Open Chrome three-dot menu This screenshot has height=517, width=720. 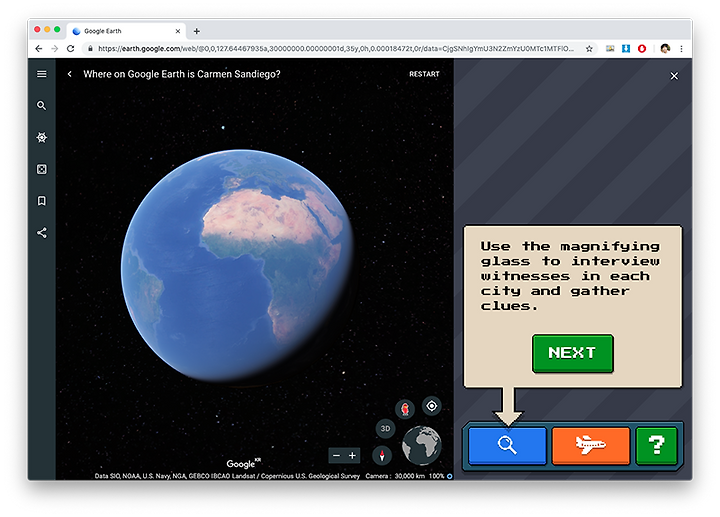click(681, 49)
